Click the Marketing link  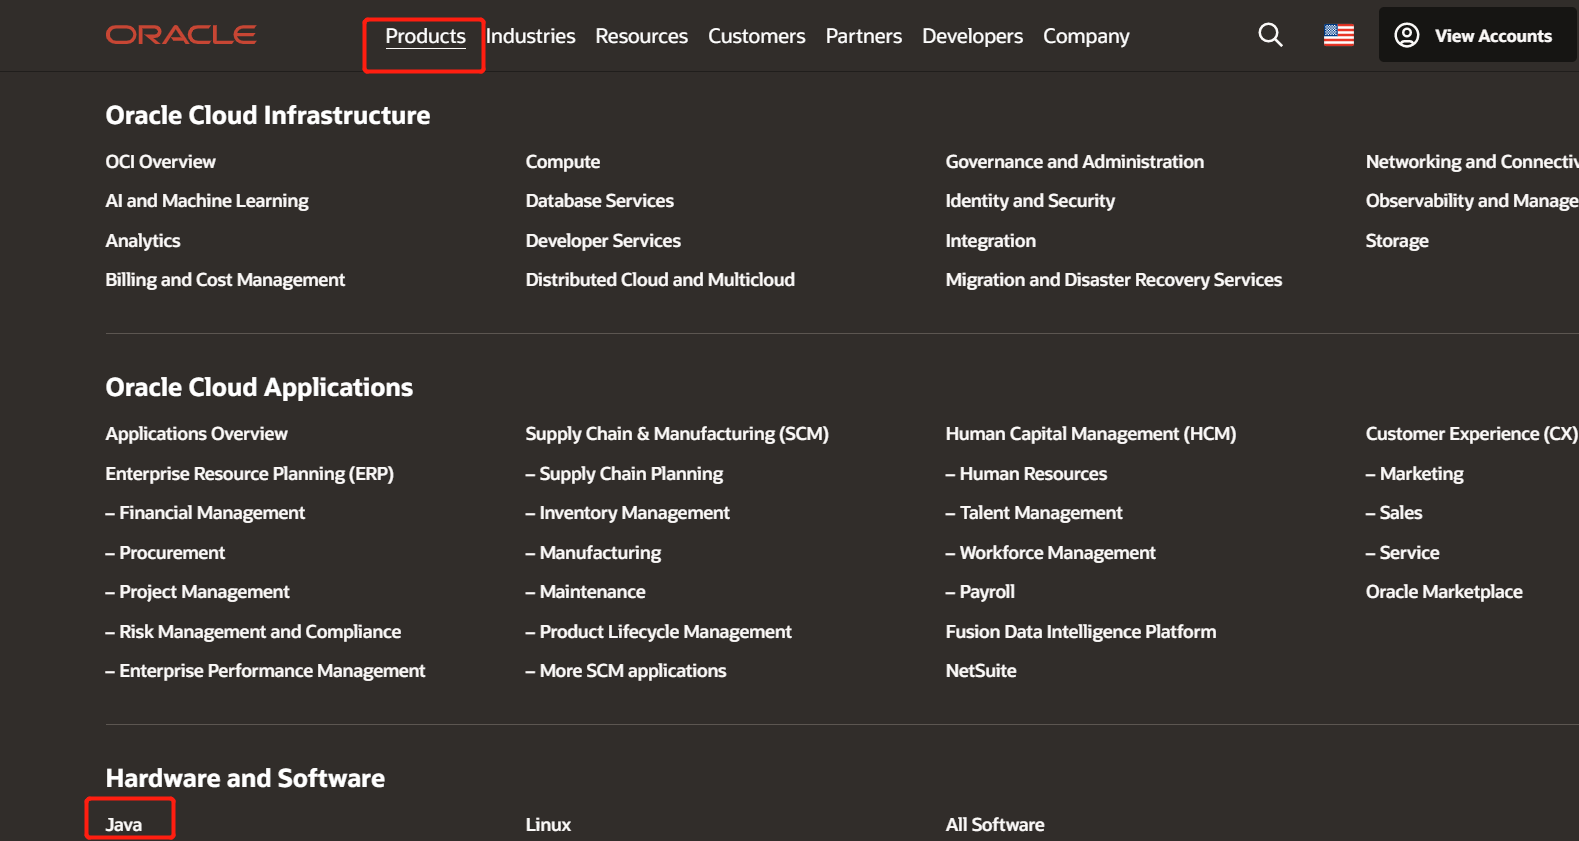point(1414,474)
